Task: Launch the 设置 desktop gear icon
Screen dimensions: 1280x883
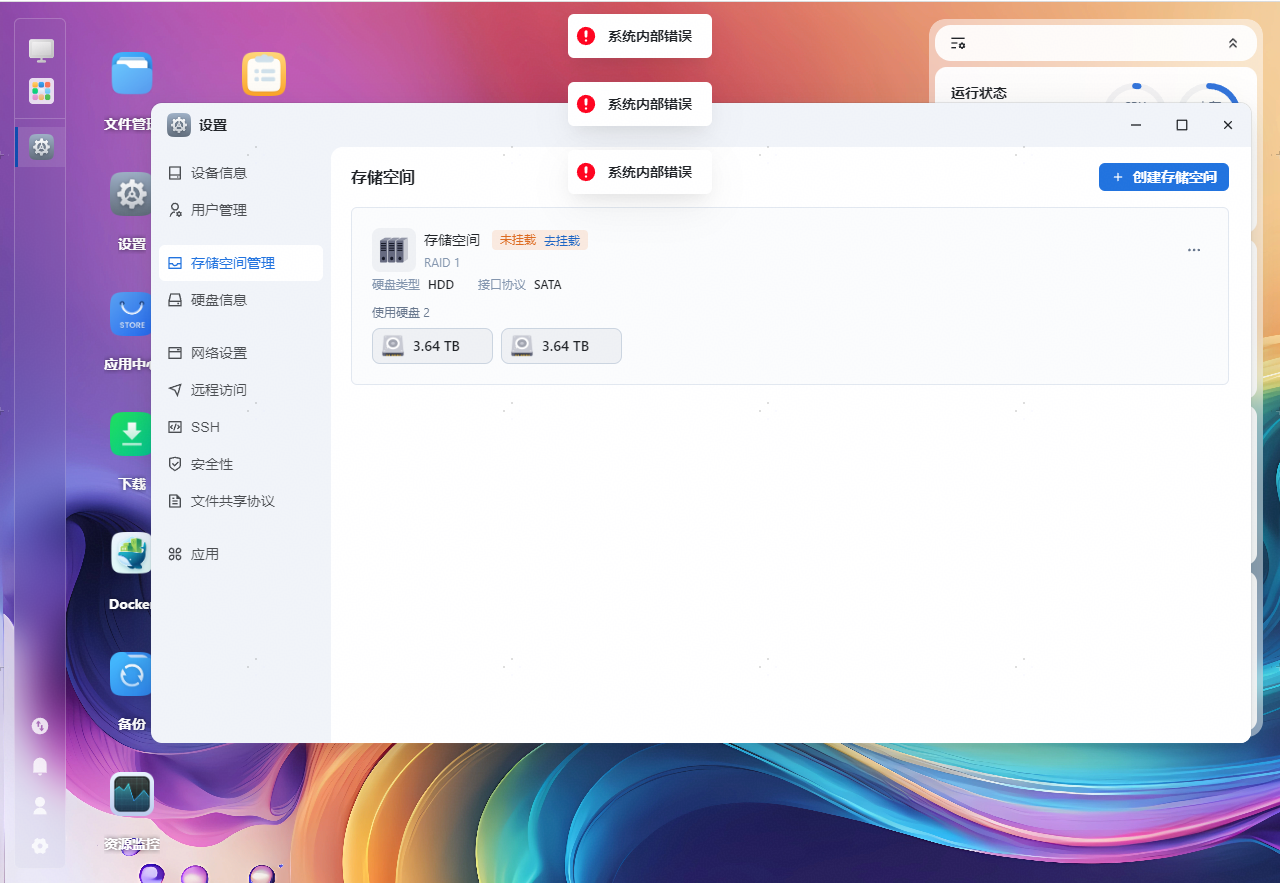Action: click(x=131, y=194)
